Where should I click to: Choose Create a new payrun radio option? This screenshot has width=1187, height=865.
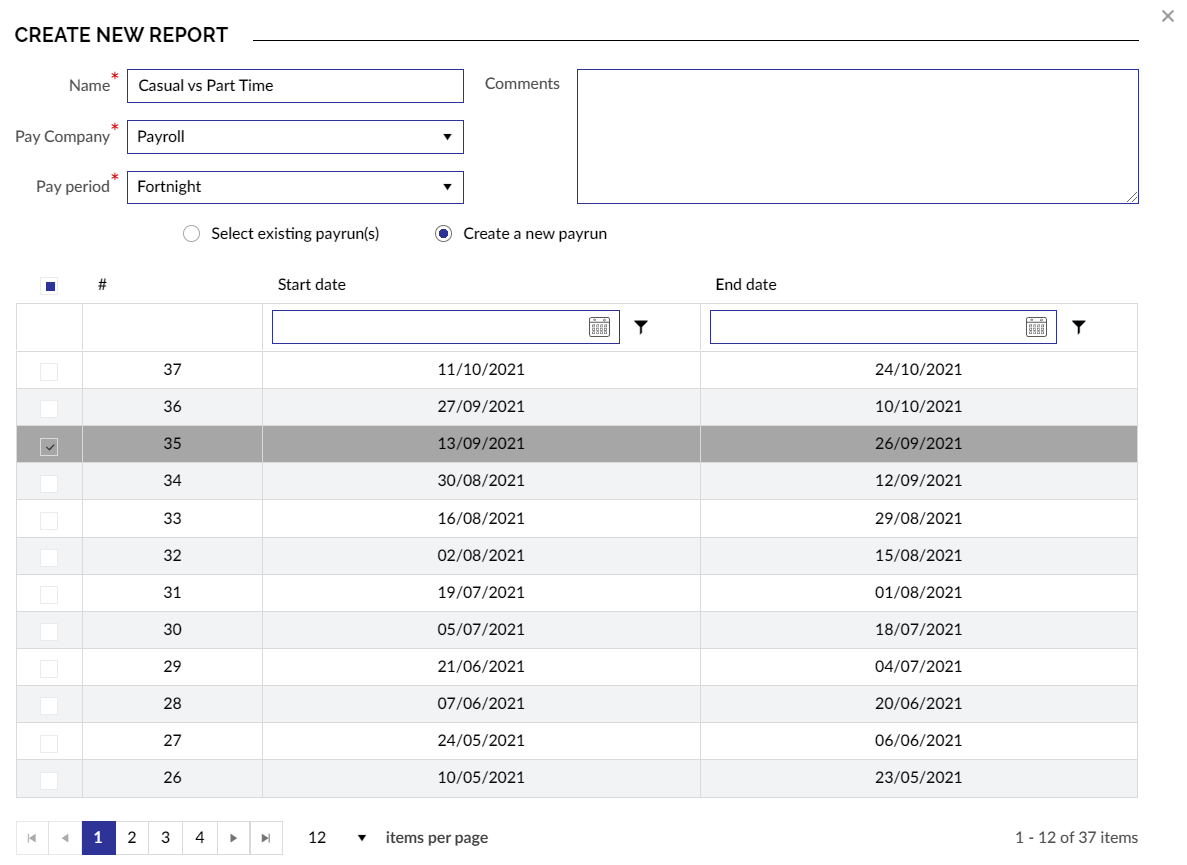pyautogui.click(x=444, y=234)
